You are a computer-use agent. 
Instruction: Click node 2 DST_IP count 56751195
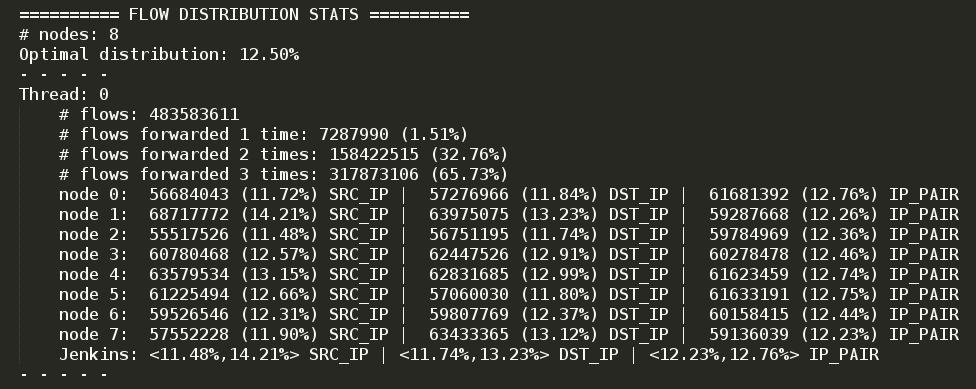[x=469, y=234]
